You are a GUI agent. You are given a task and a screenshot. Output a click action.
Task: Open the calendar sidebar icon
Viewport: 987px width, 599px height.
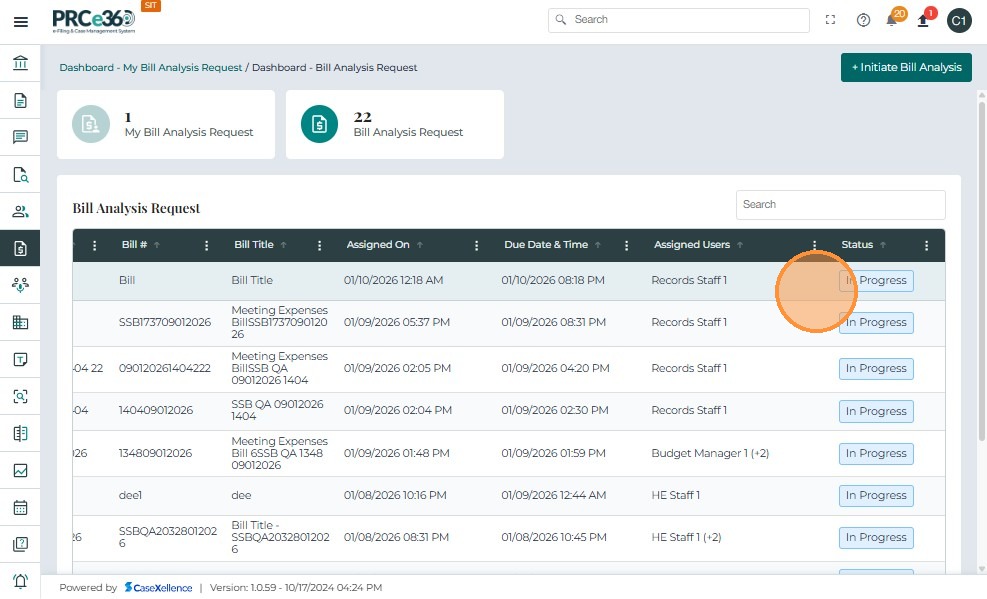pos(20,507)
